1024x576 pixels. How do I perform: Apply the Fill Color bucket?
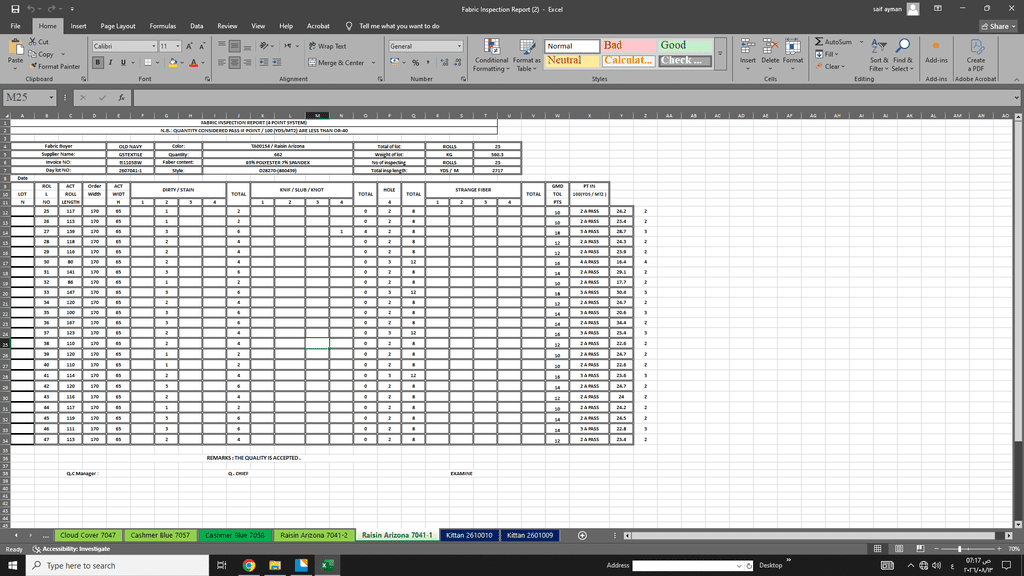pos(173,63)
